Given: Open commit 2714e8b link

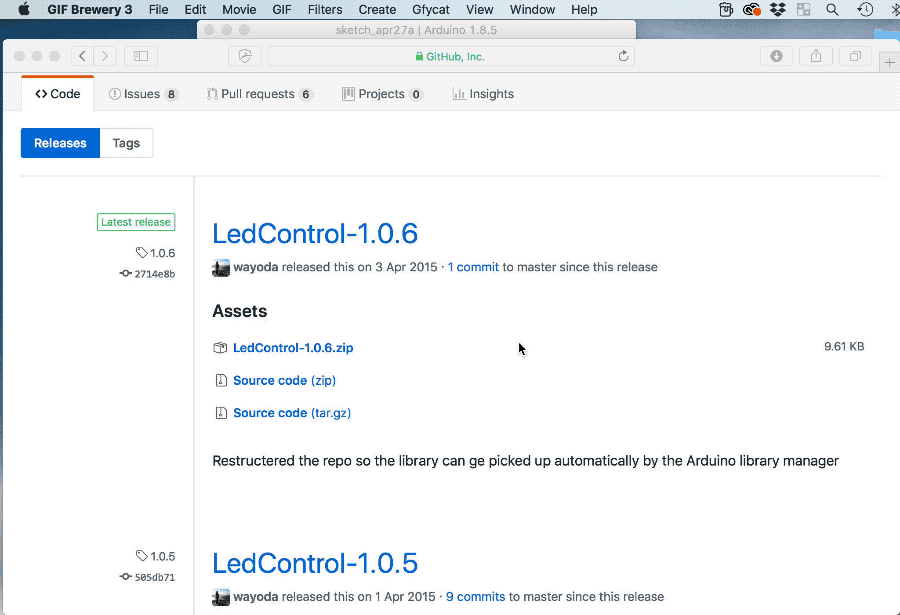Looking at the screenshot, I should tap(154, 274).
